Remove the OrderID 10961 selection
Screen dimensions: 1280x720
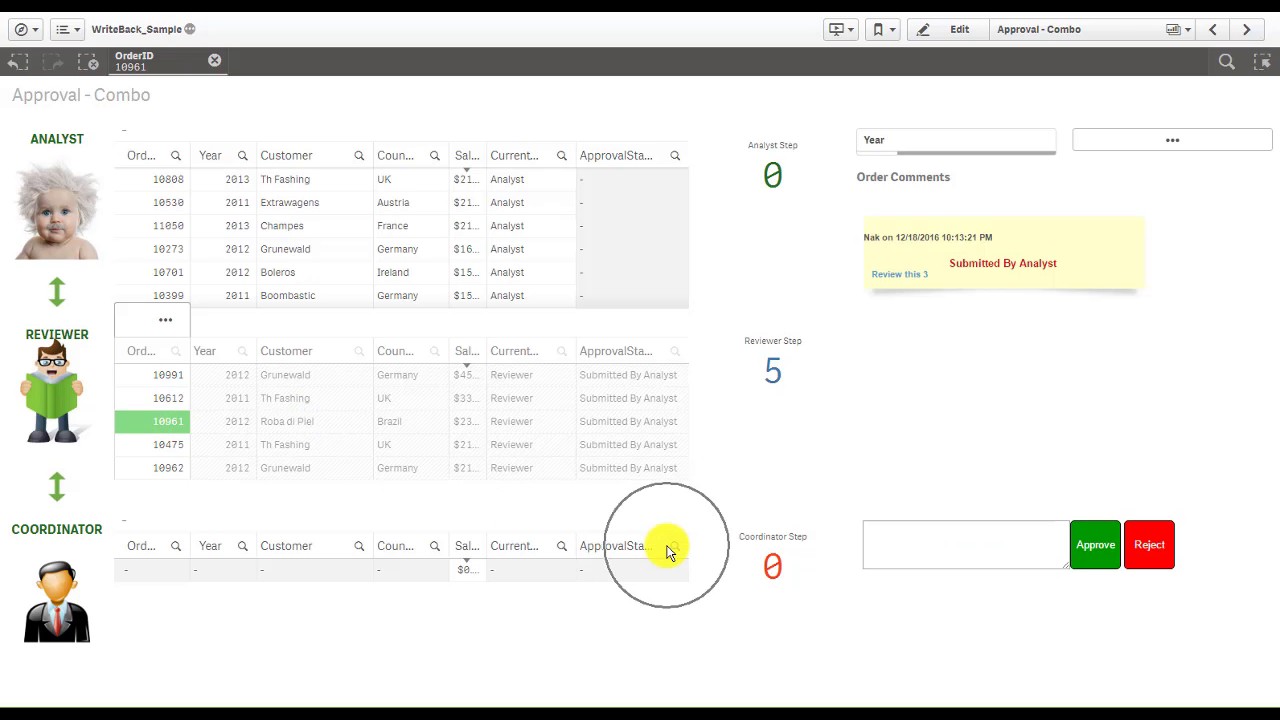214,61
